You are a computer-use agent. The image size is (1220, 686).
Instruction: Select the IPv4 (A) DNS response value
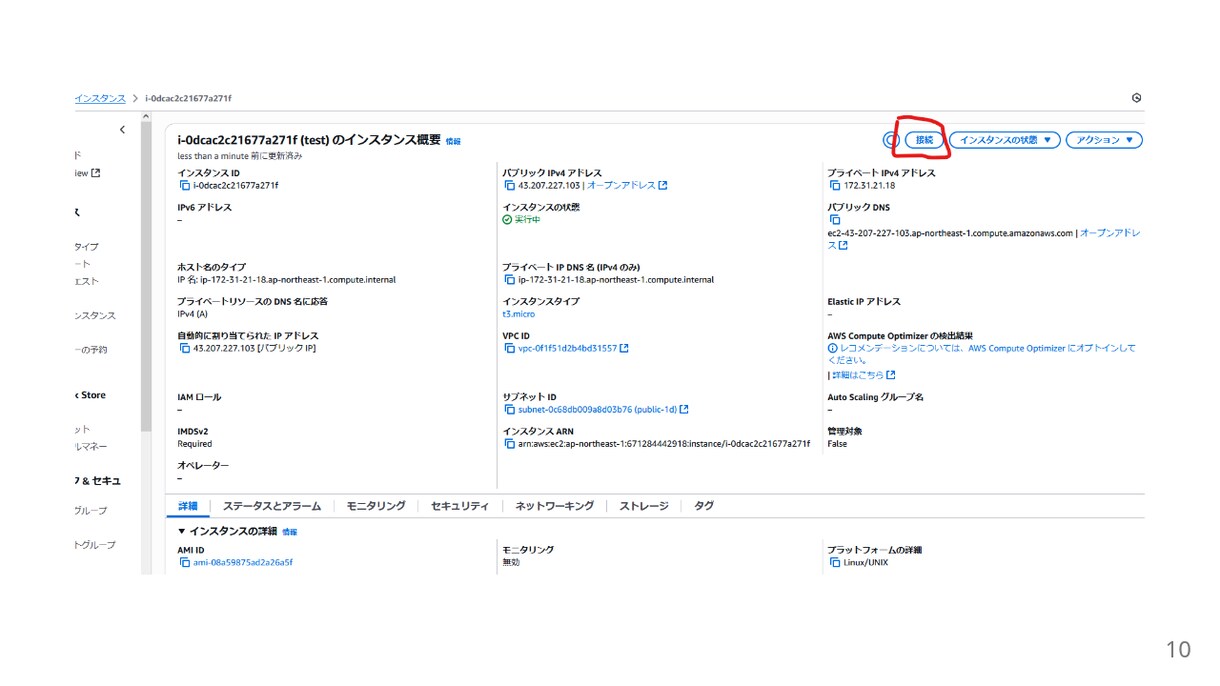192,314
